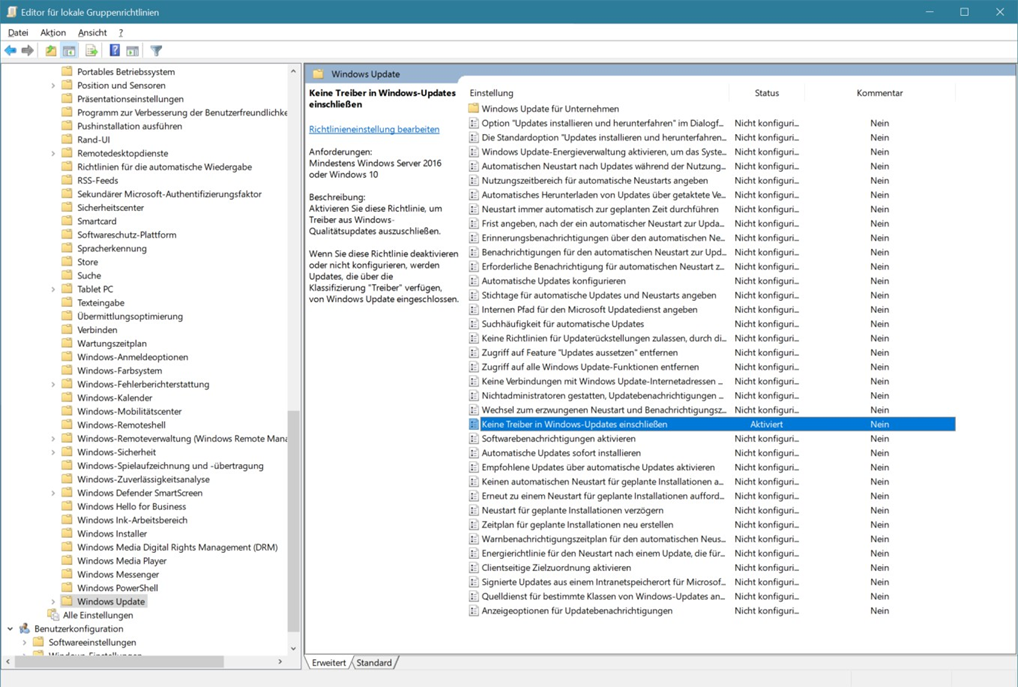This screenshot has width=1018, height=687.
Task: Click the back arrow toolbar icon
Action: click(x=11, y=51)
